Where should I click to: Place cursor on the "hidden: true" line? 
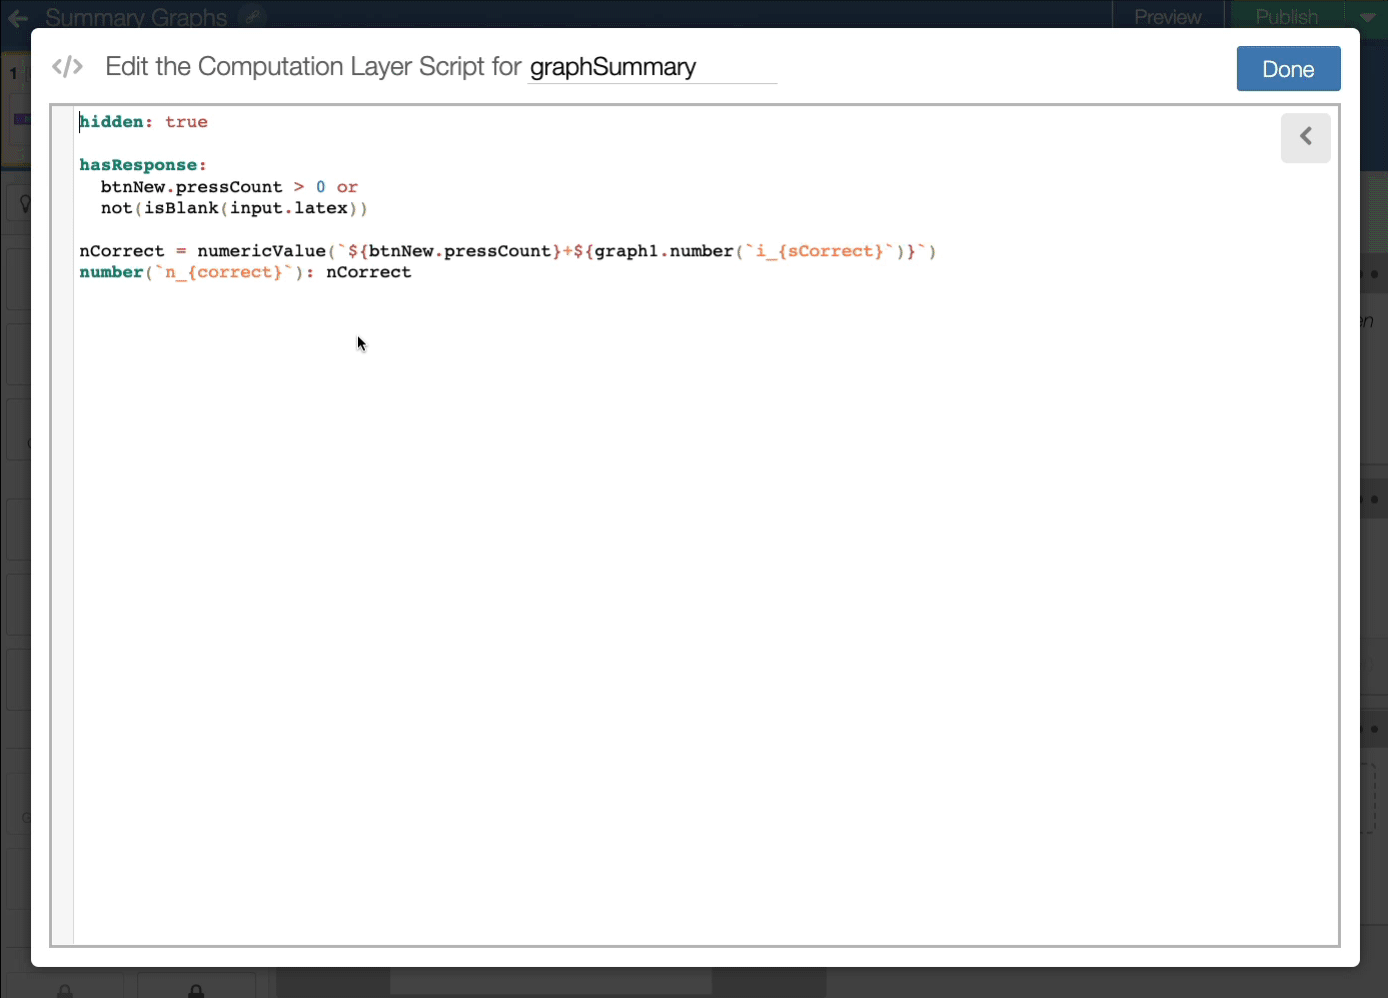tap(143, 121)
